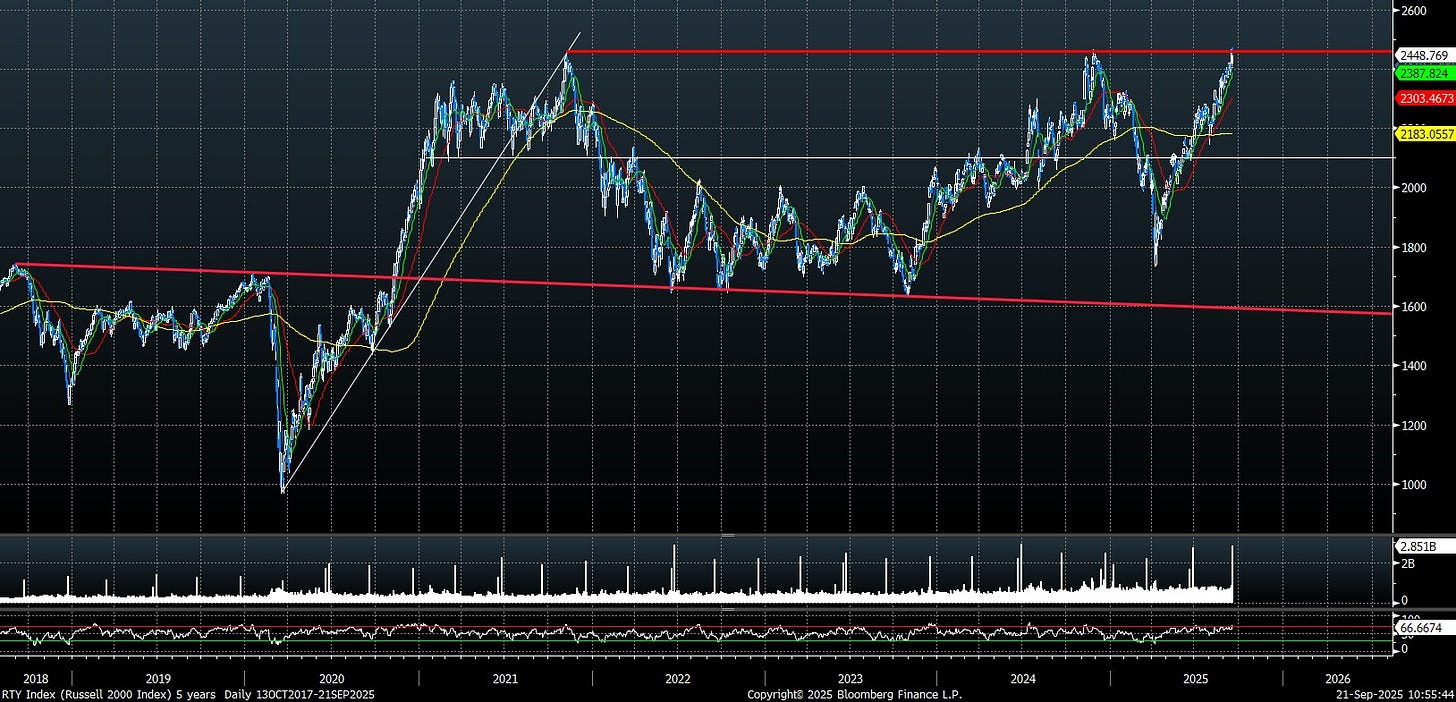This screenshot has height=702, width=1456.
Task: Click the red 2303.4673 moving average label
Action: coord(1426,98)
